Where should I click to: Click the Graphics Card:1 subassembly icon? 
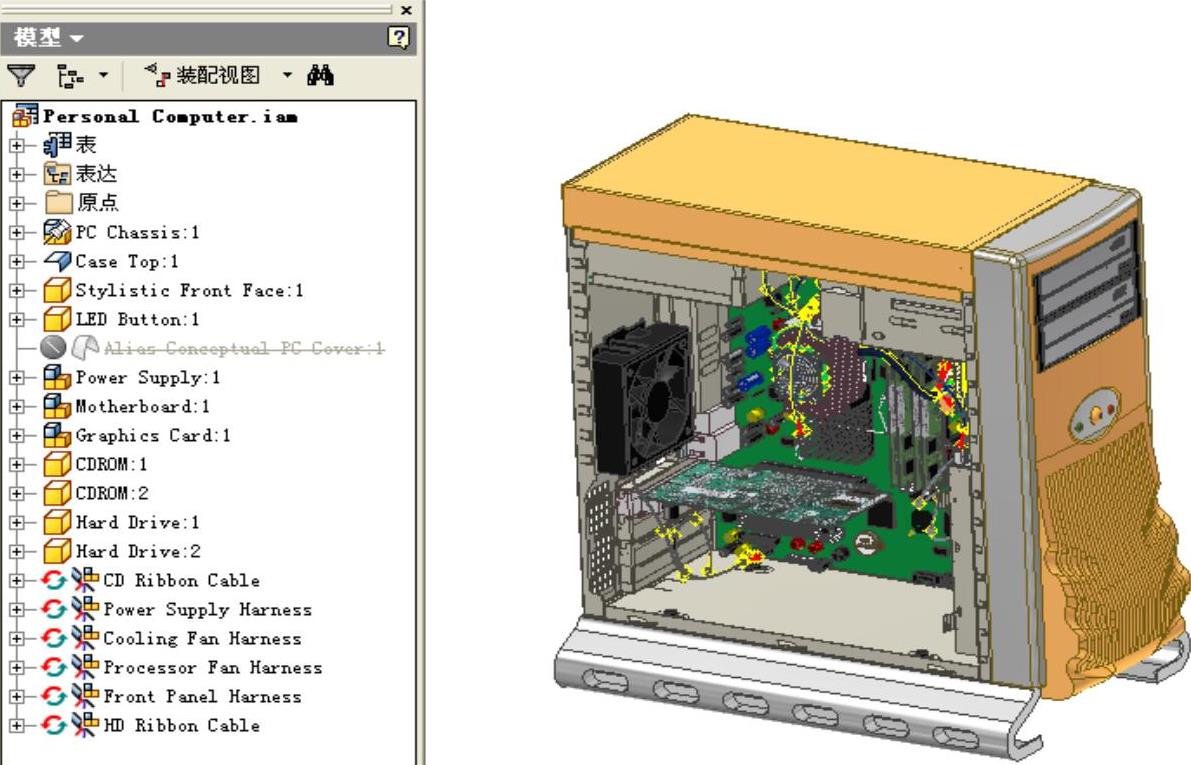tap(57, 435)
